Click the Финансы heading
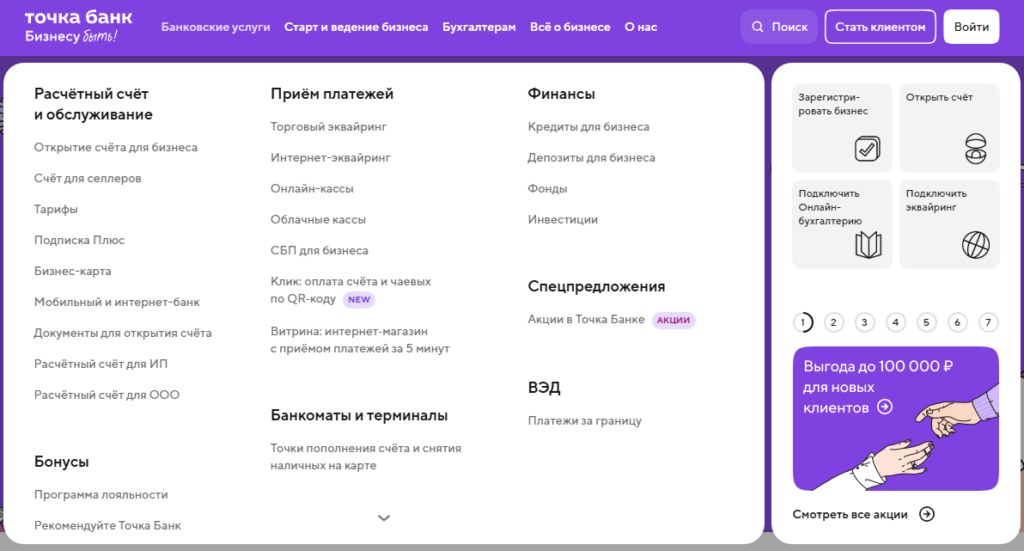 562,94
